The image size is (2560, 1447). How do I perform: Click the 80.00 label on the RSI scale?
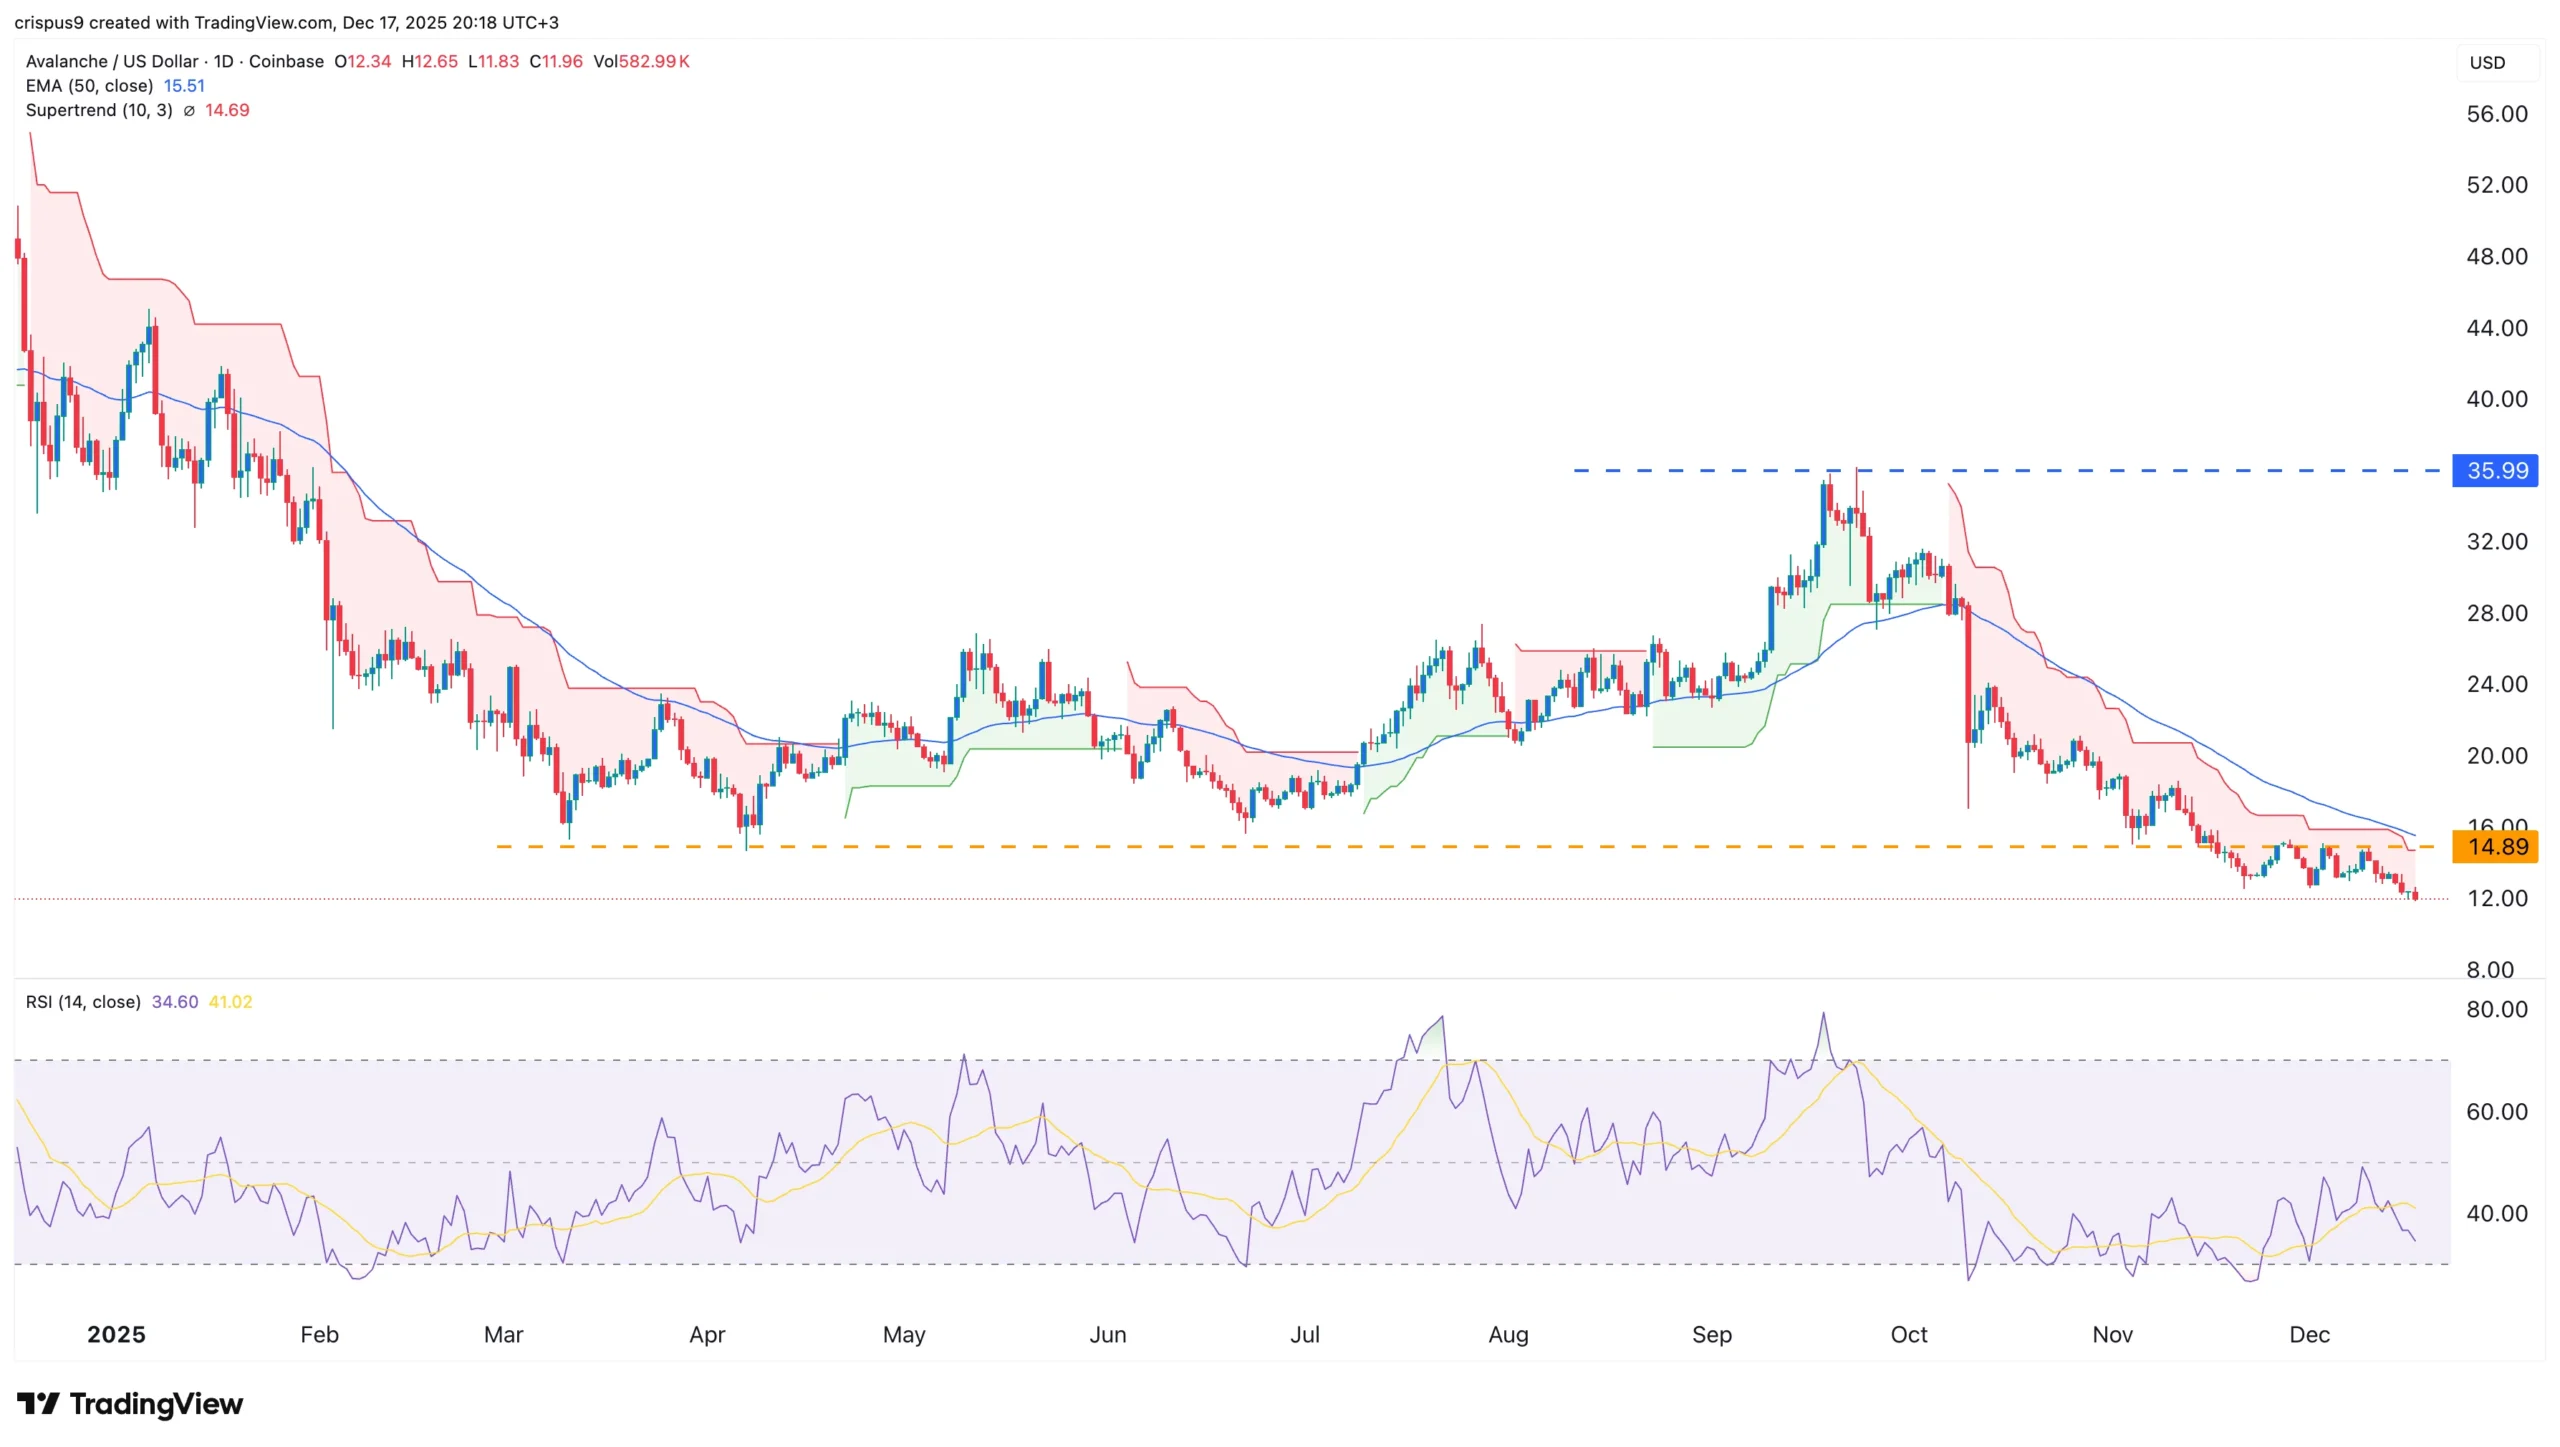point(2496,1009)
